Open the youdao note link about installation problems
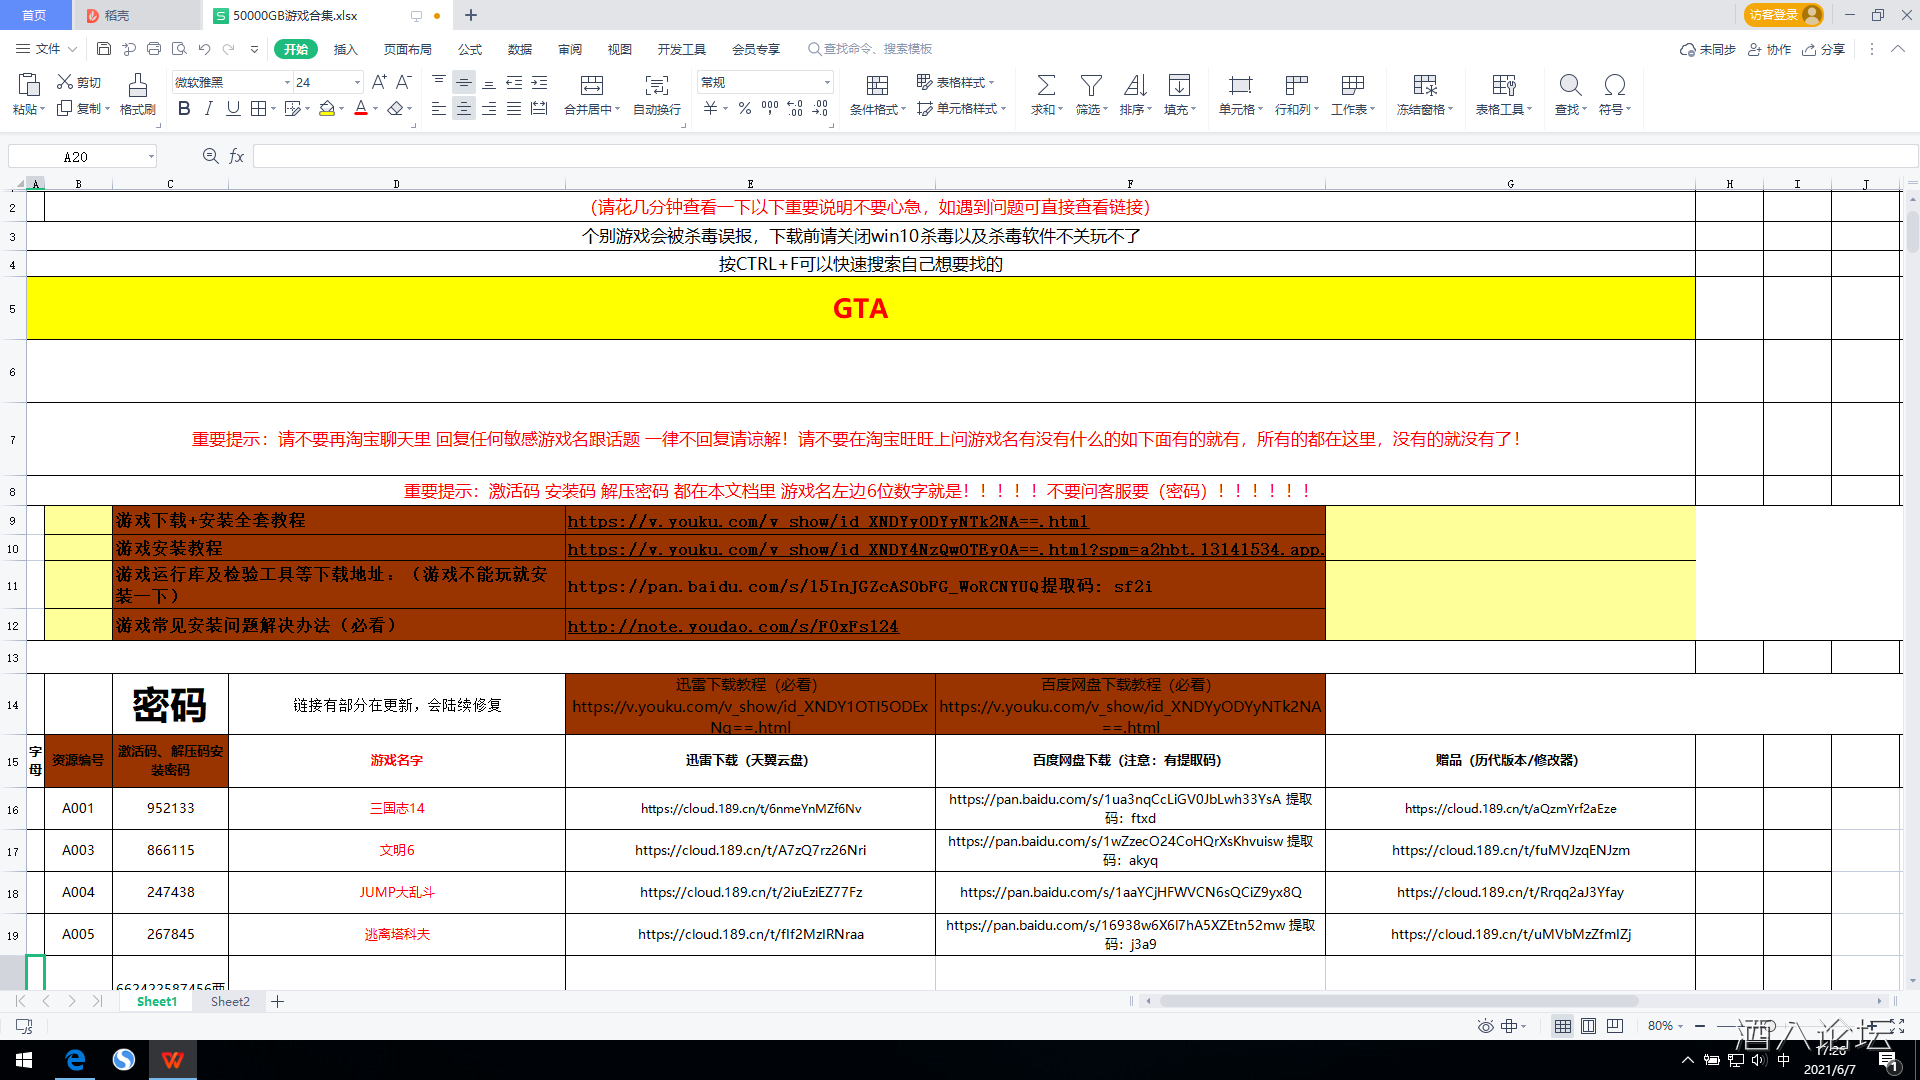 pos(733,627)
